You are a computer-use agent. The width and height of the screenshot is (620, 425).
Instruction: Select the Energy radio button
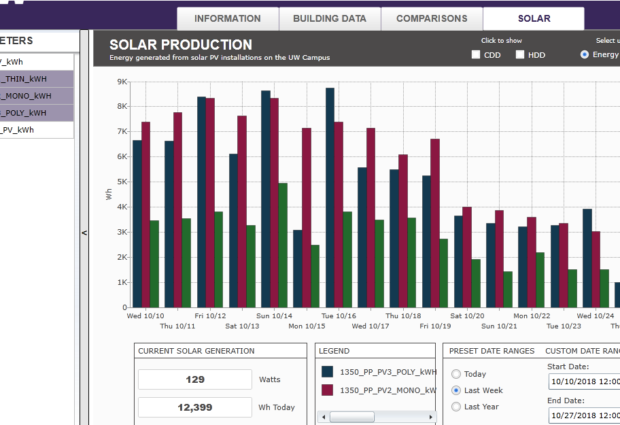[x=585, y=55]
